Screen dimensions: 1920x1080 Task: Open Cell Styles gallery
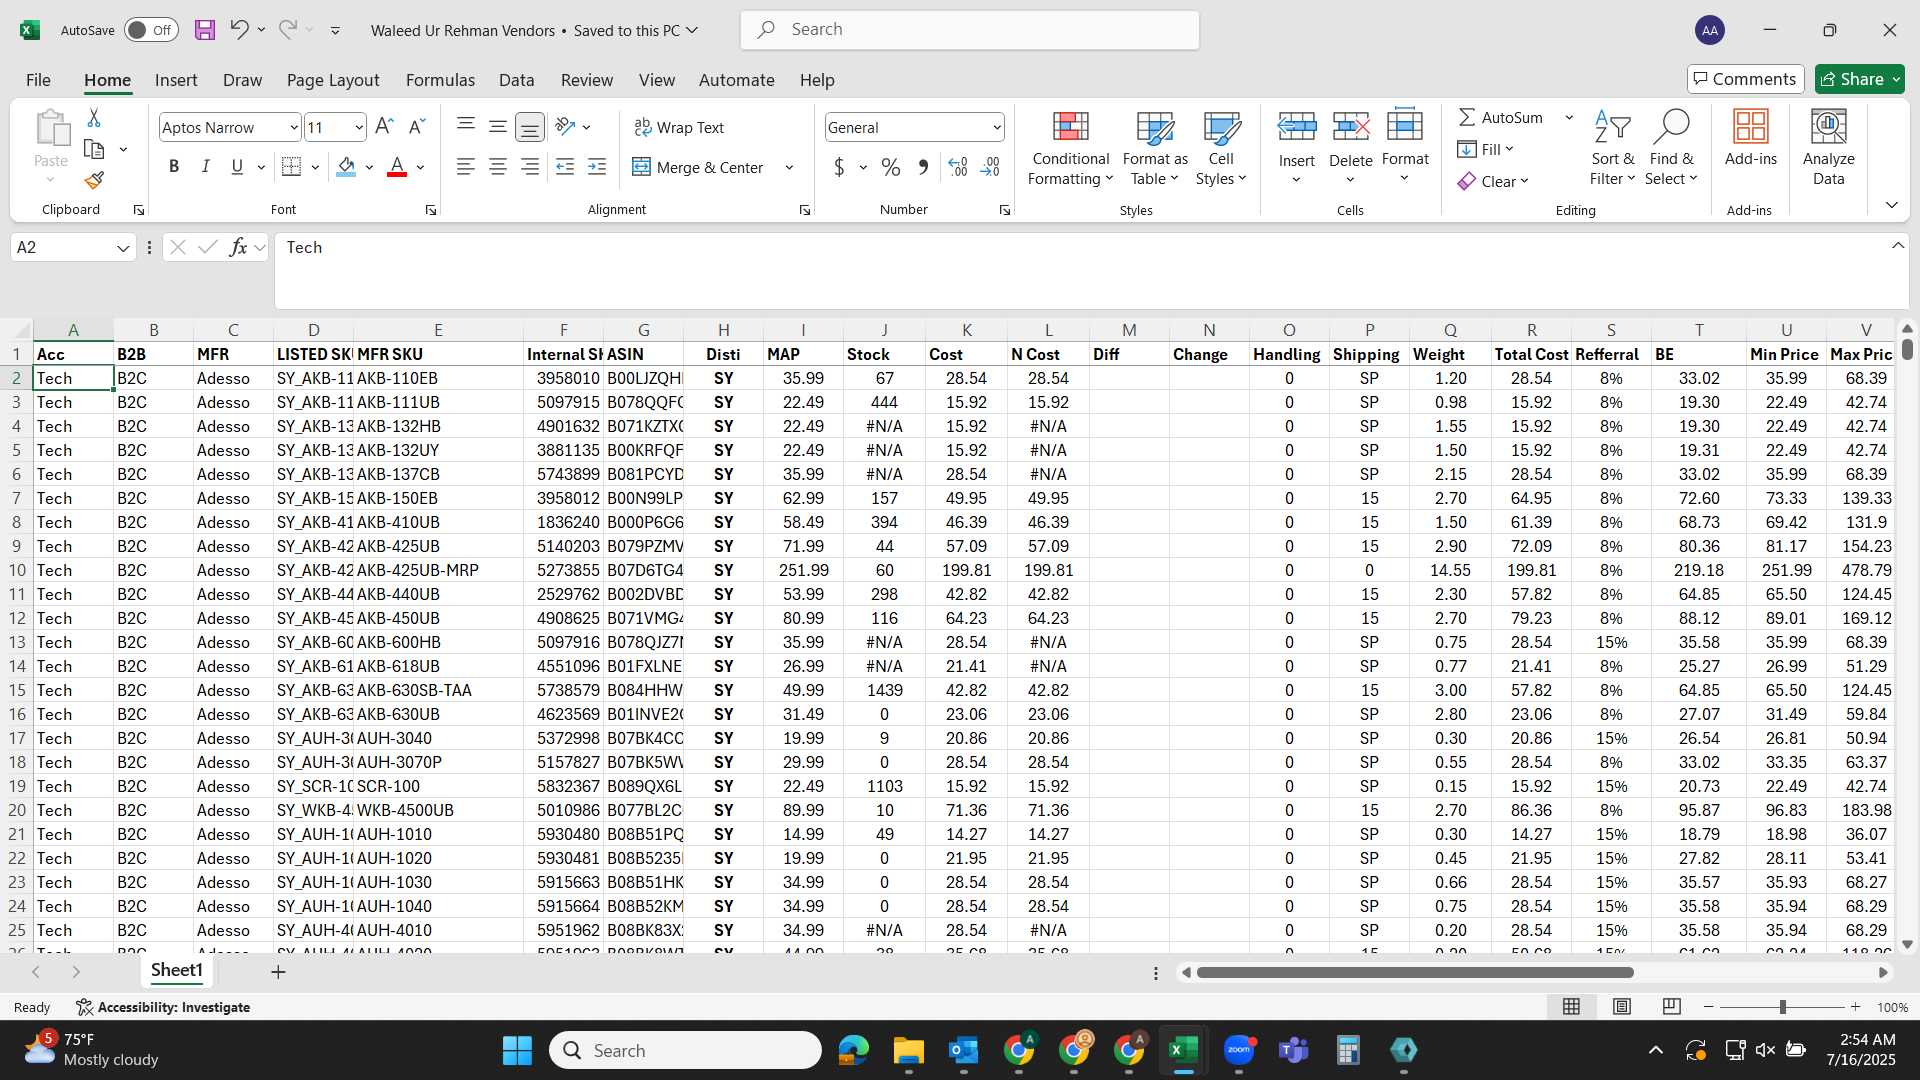pos(1221,149)
